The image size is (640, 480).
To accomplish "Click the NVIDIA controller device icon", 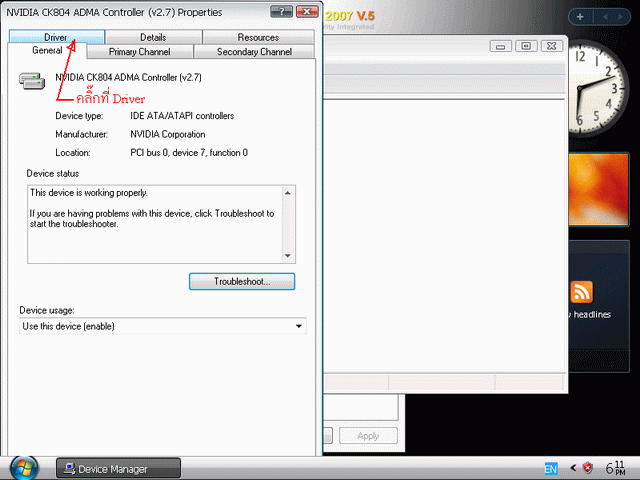I will click(x=32, y=81).
